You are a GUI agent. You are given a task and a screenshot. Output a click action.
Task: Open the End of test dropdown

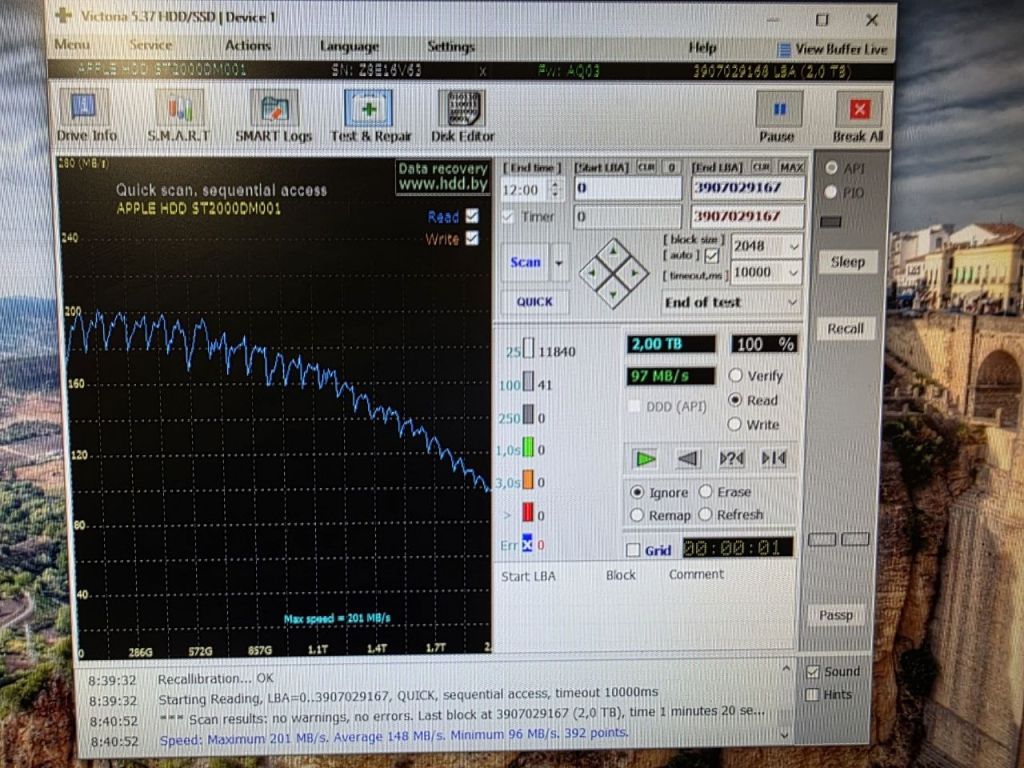[731, 302]
